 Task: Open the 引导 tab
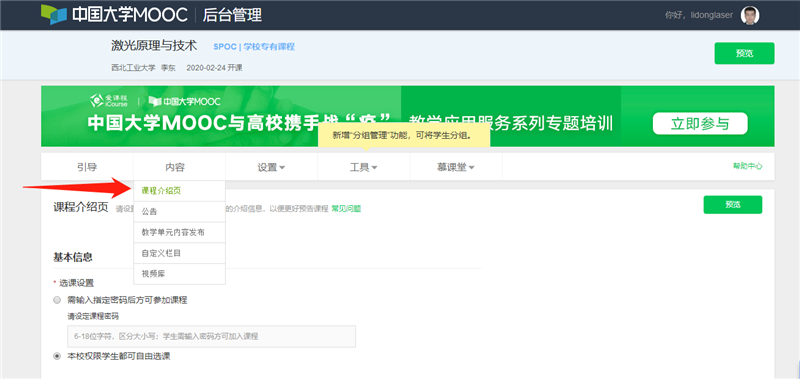tap(87, 167)
